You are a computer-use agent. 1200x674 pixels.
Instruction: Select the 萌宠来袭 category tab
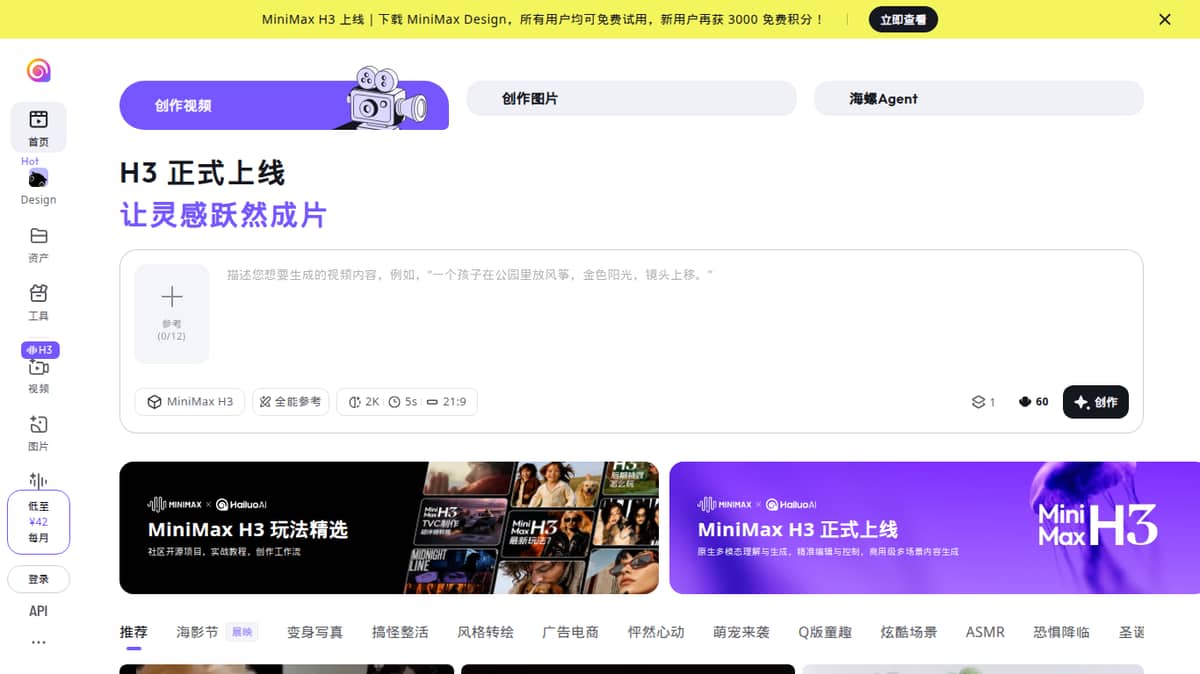741,632
